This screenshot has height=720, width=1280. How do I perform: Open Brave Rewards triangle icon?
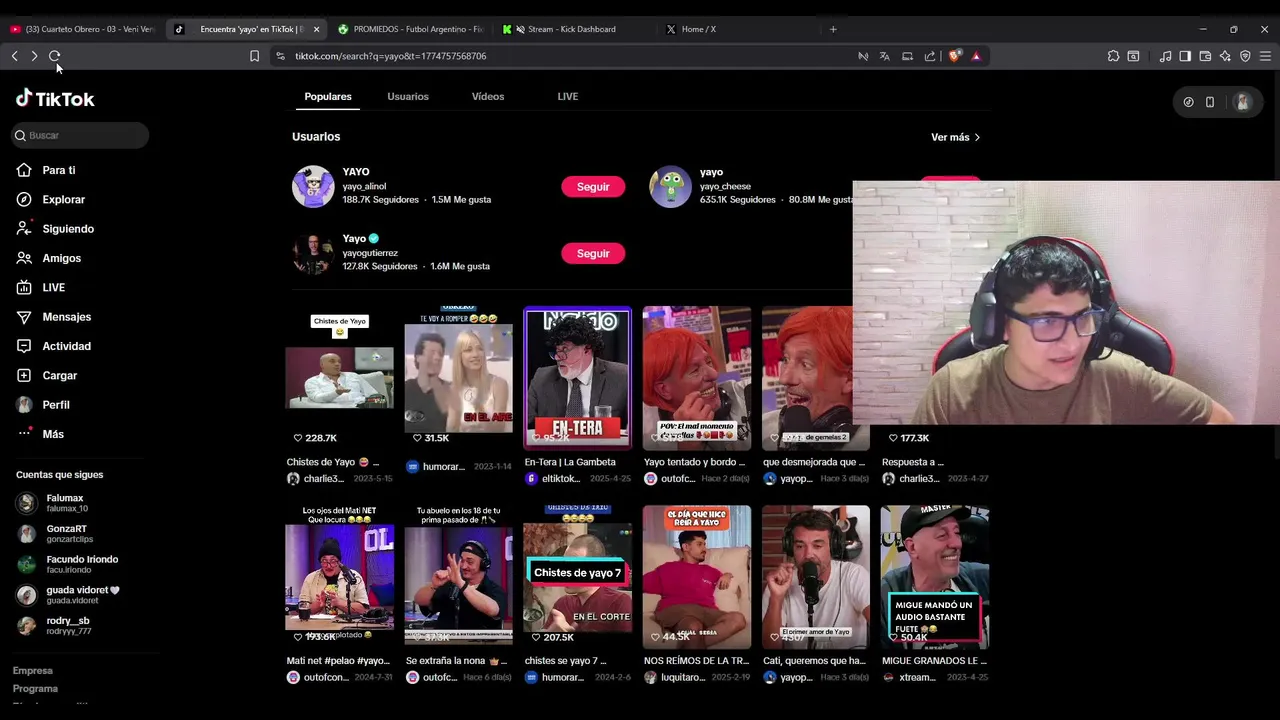(x=976, y=56)
